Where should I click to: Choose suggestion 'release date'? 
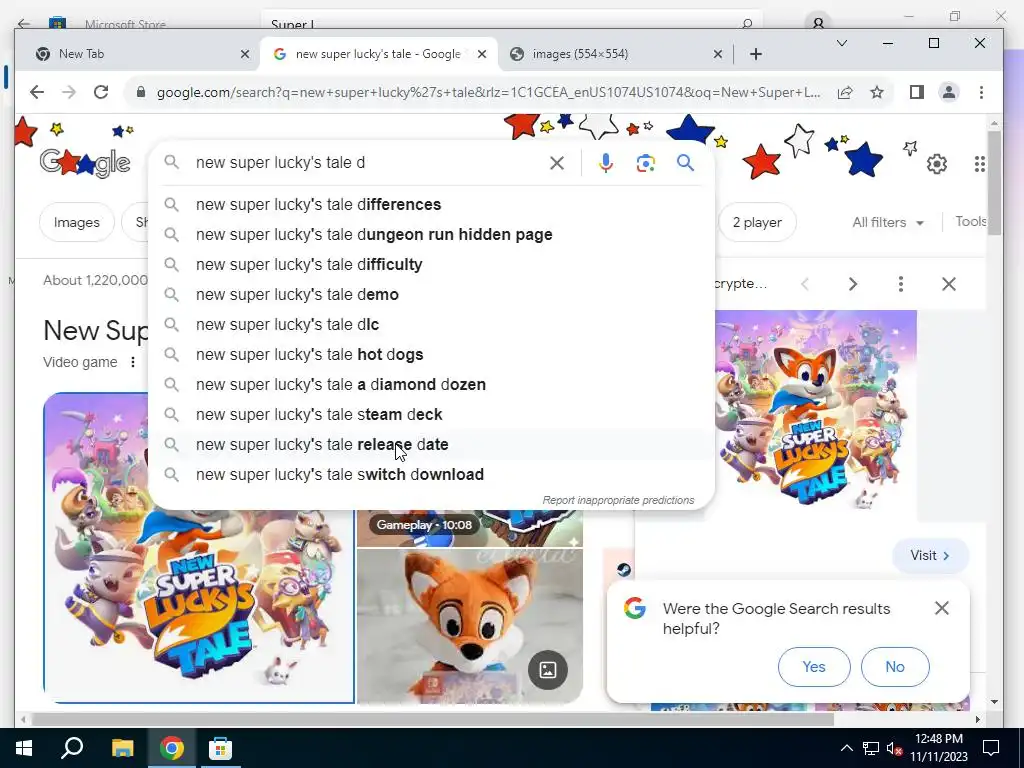click(431, 445)
